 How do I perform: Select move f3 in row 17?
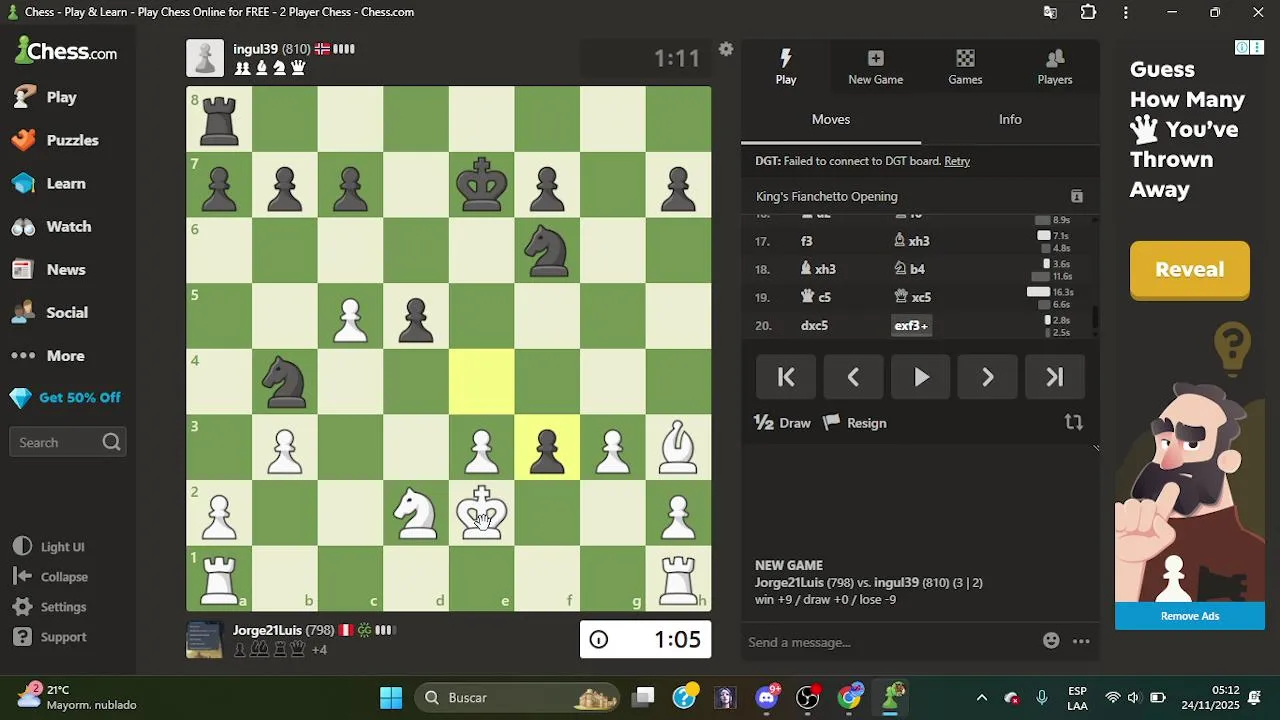pos(807,241)
